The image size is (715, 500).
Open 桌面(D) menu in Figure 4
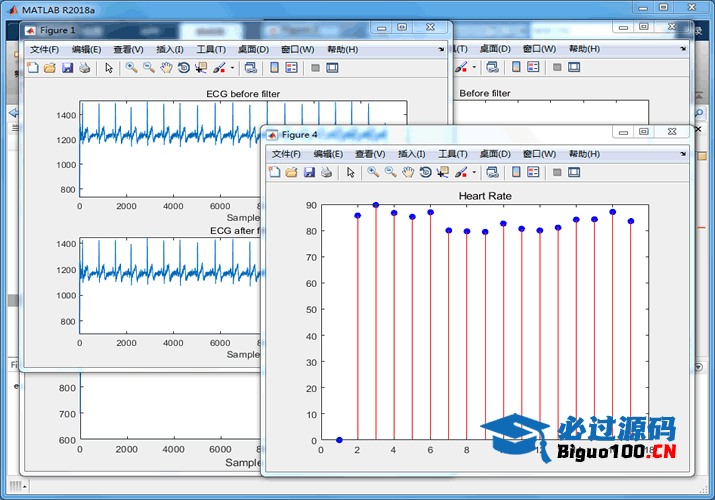(x=495, y=154)
